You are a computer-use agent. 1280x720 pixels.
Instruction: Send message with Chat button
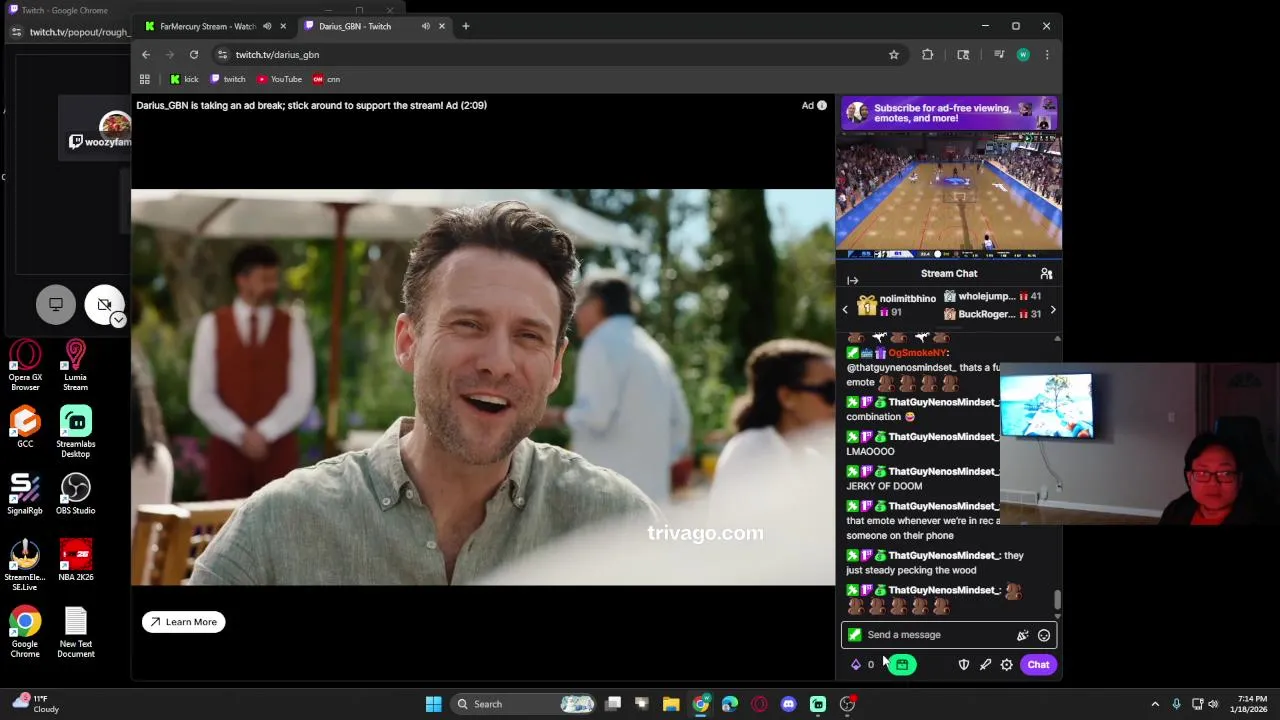(1038, 665)
